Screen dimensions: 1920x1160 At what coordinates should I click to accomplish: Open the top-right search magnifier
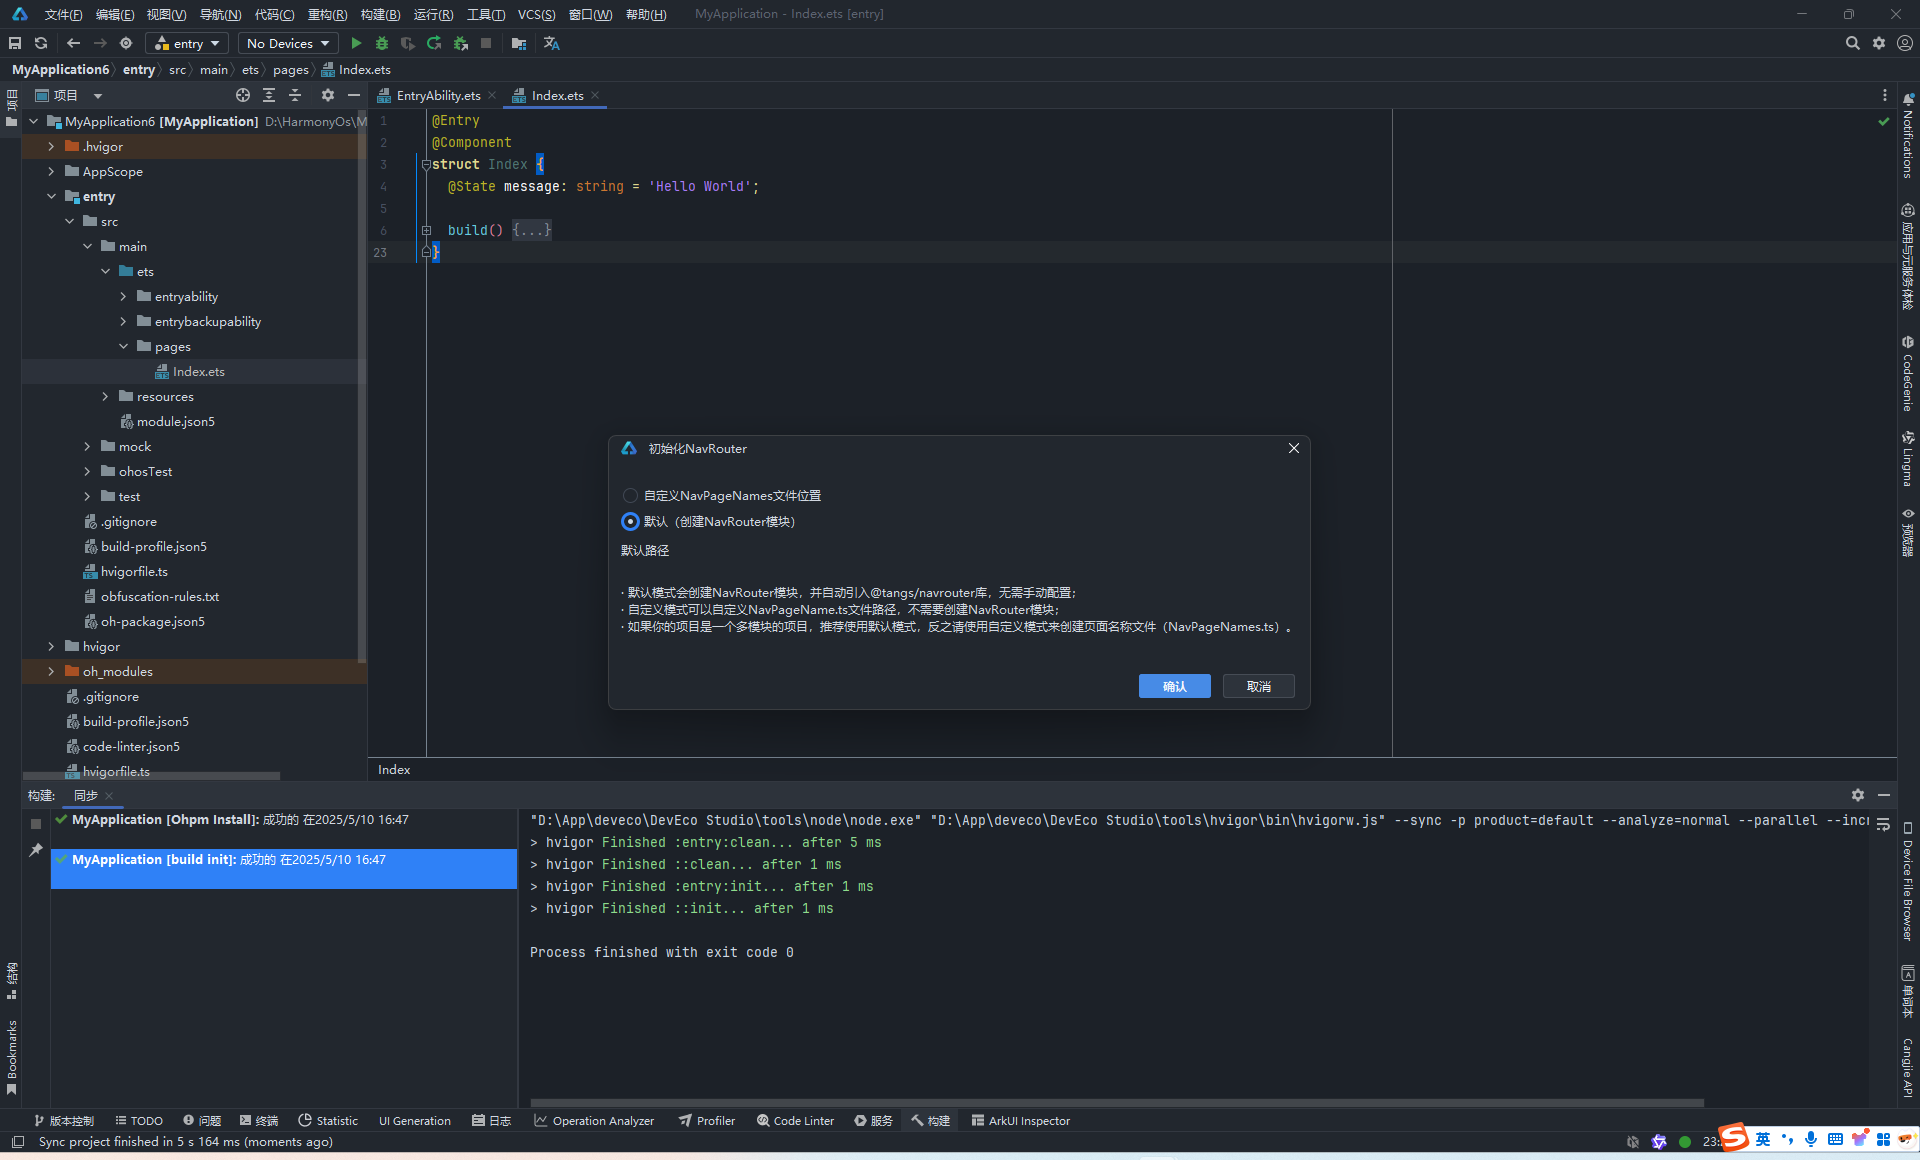point(1852,43)
